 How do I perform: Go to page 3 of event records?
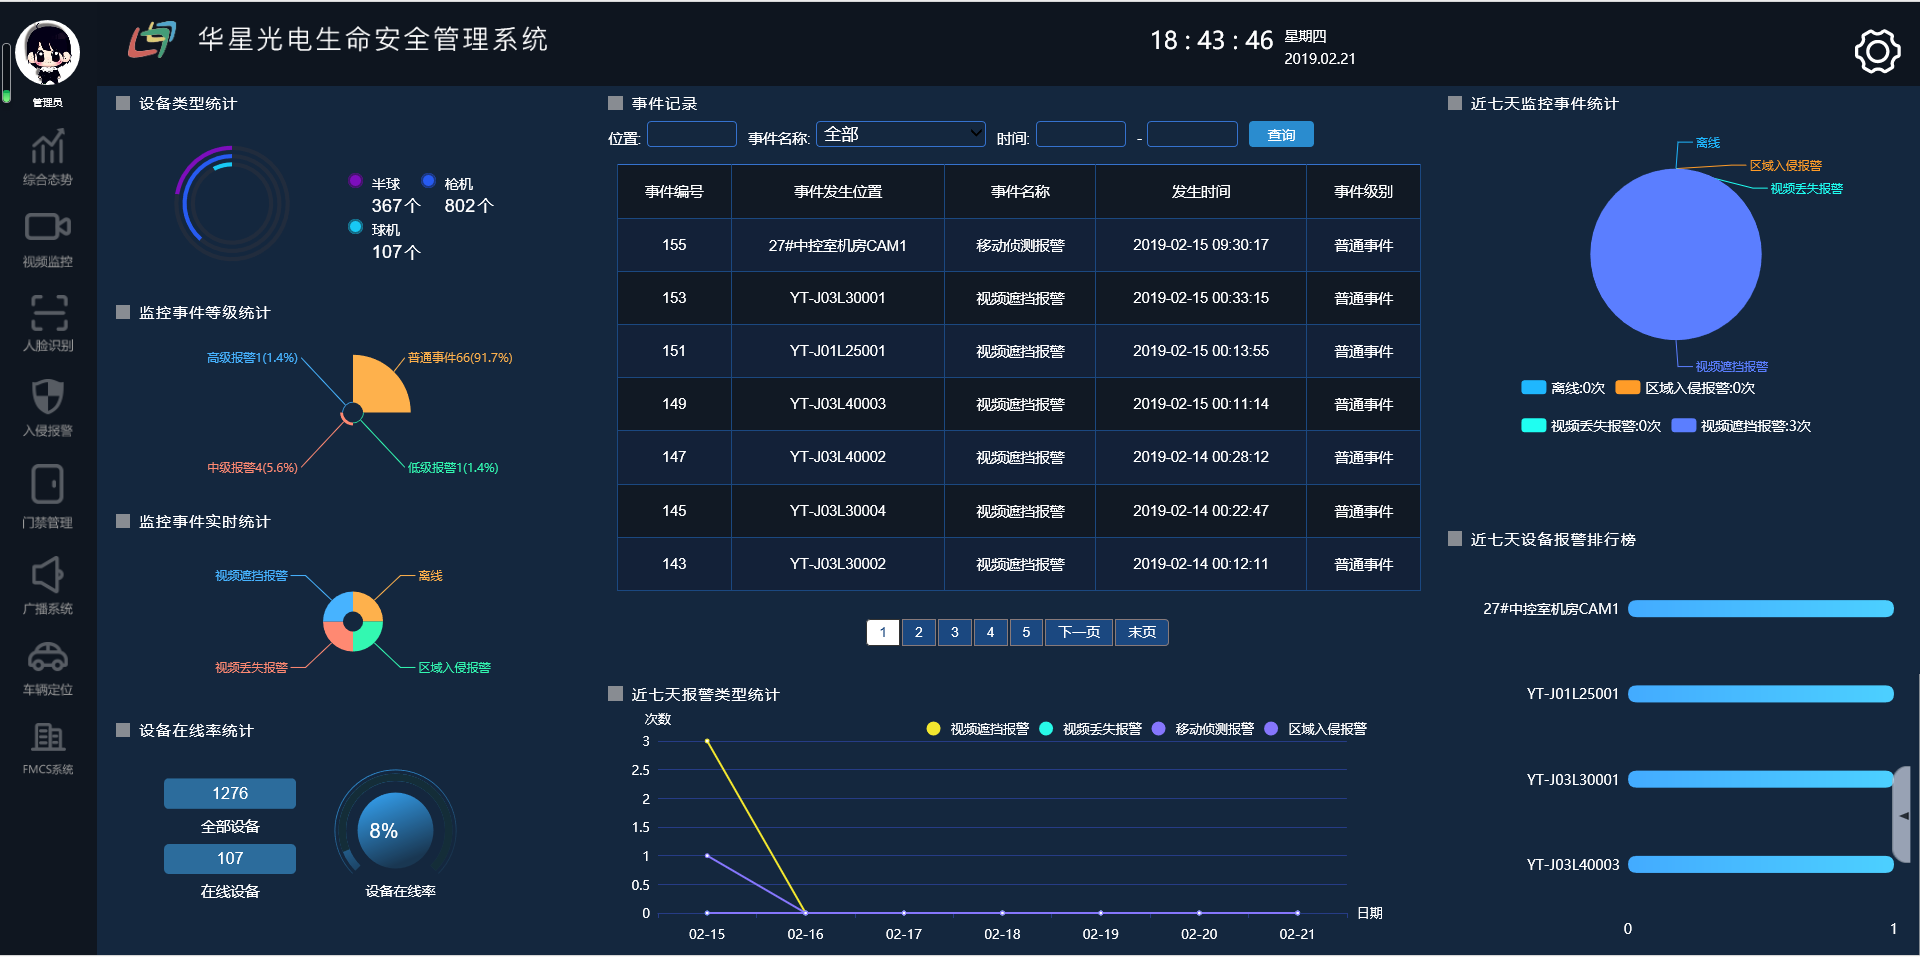pos(955,632)
